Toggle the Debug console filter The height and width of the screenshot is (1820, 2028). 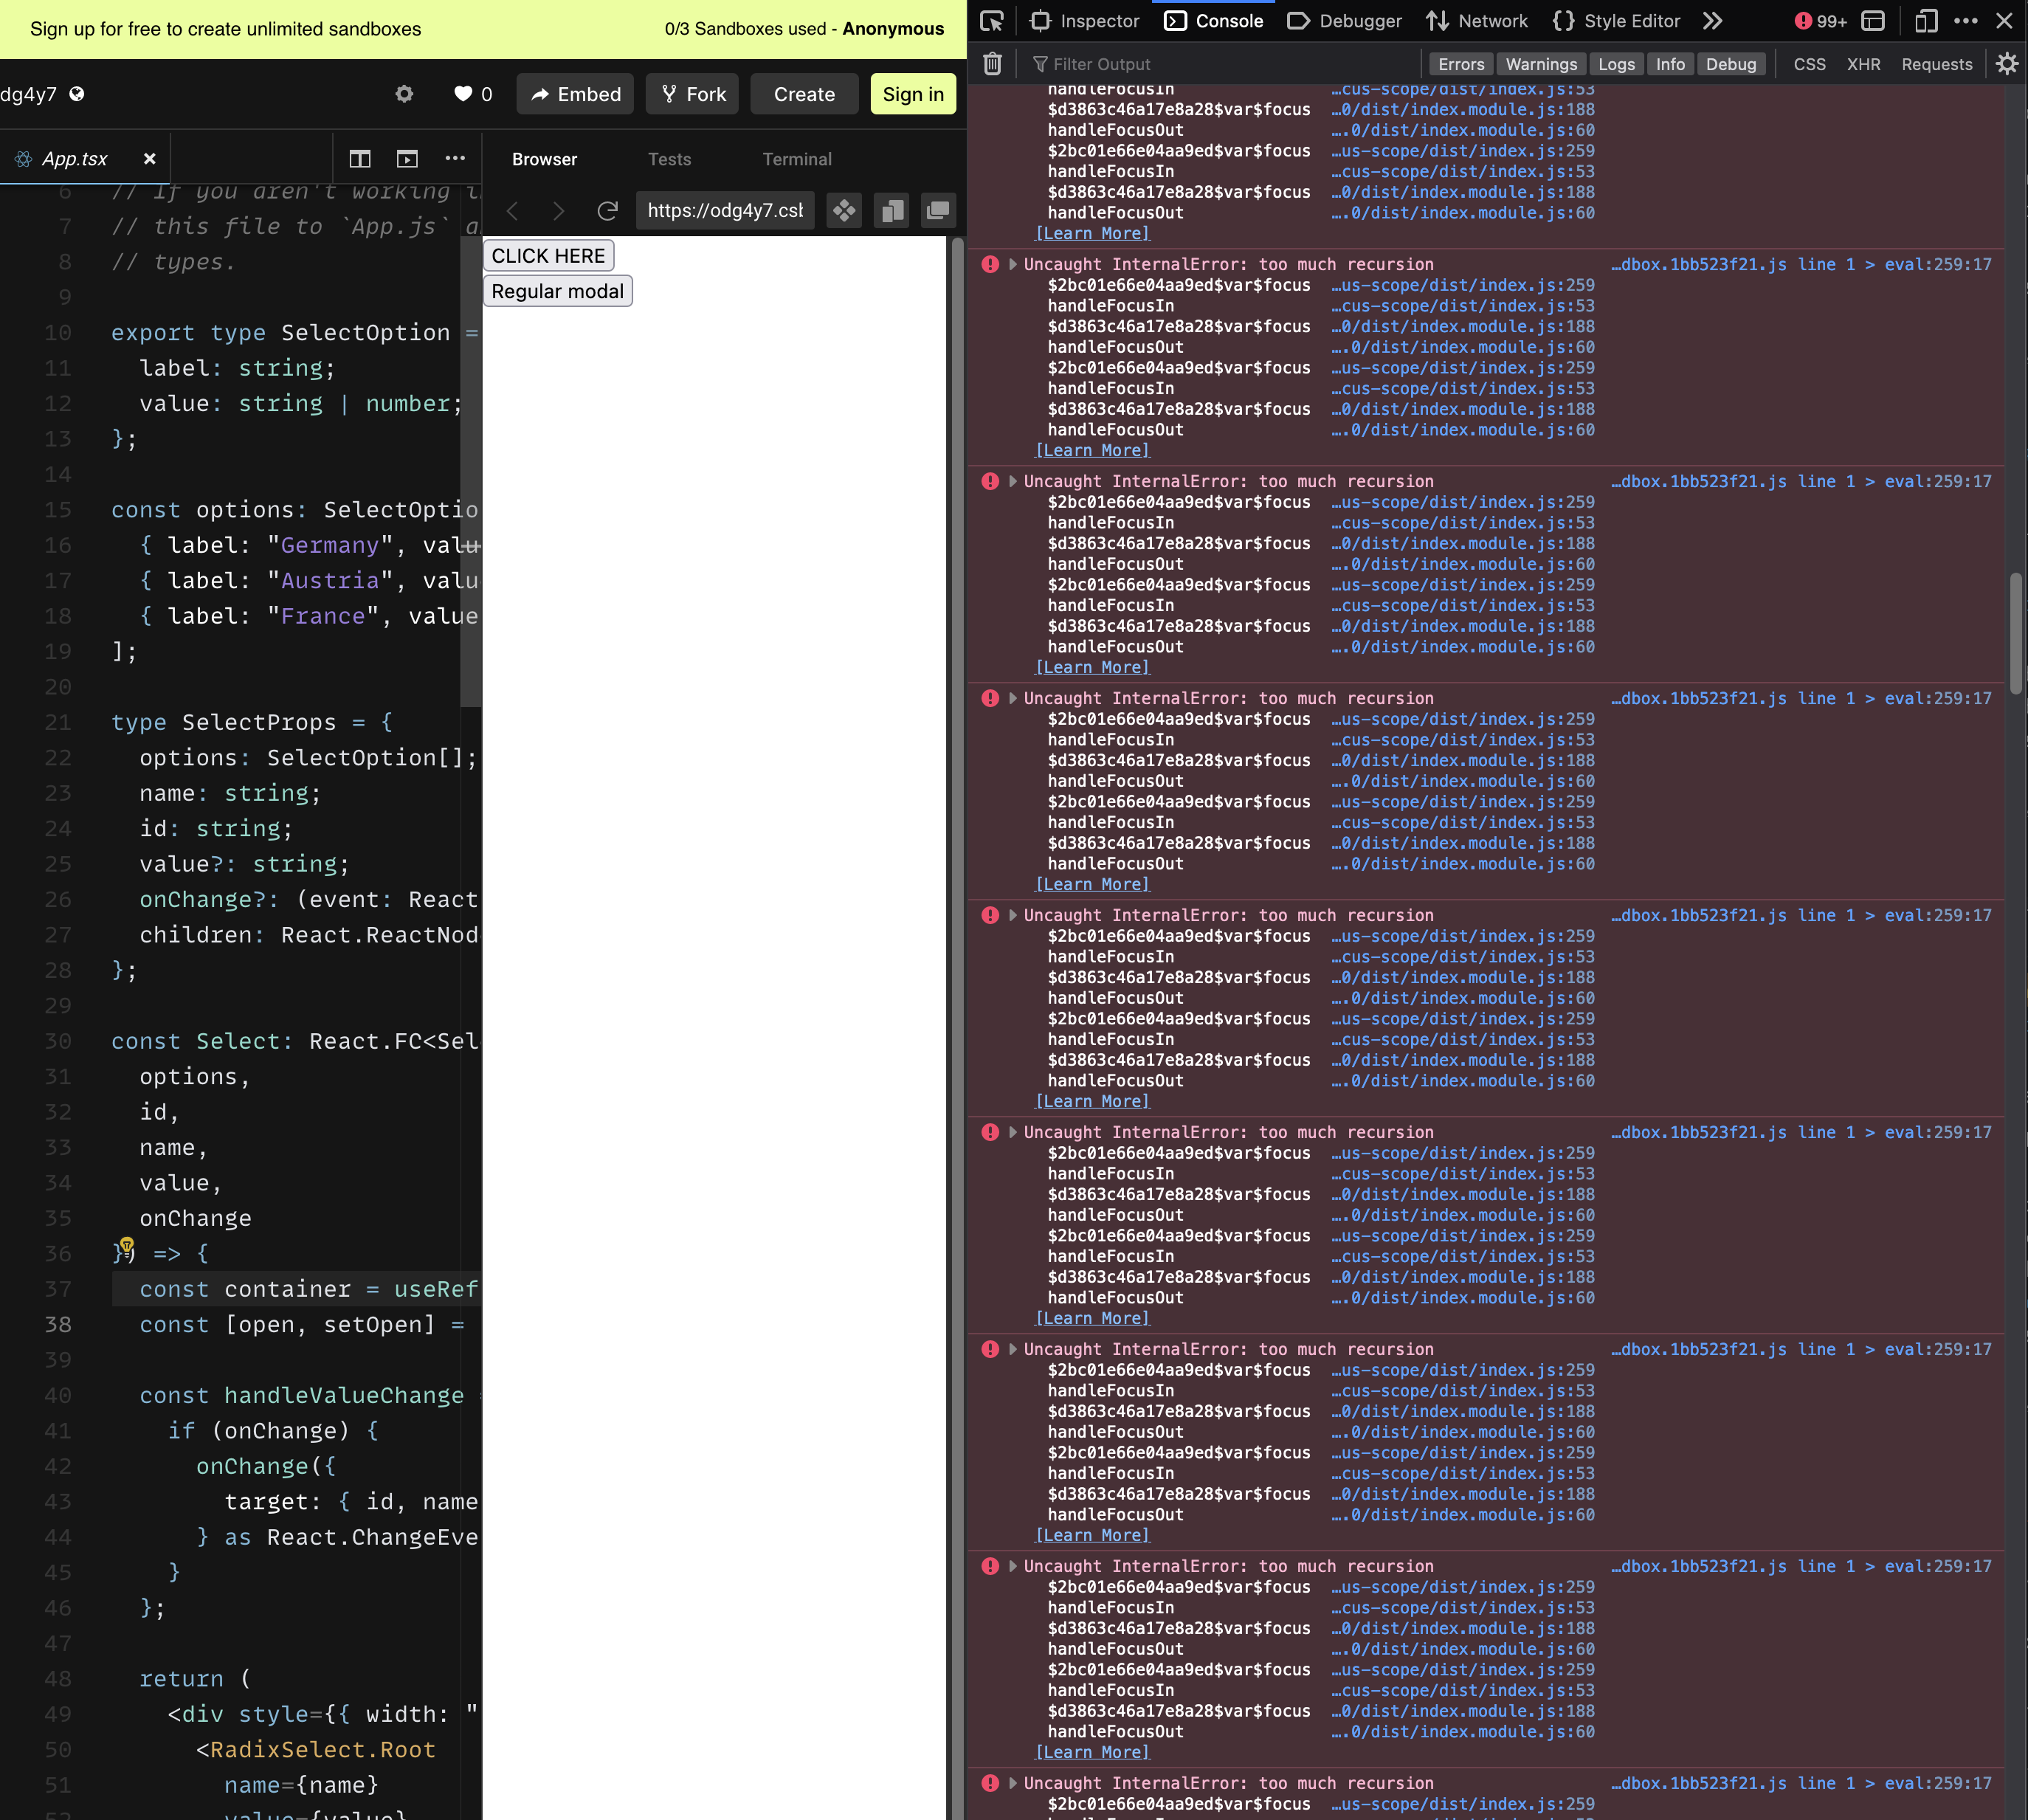tap(1732, 63)
